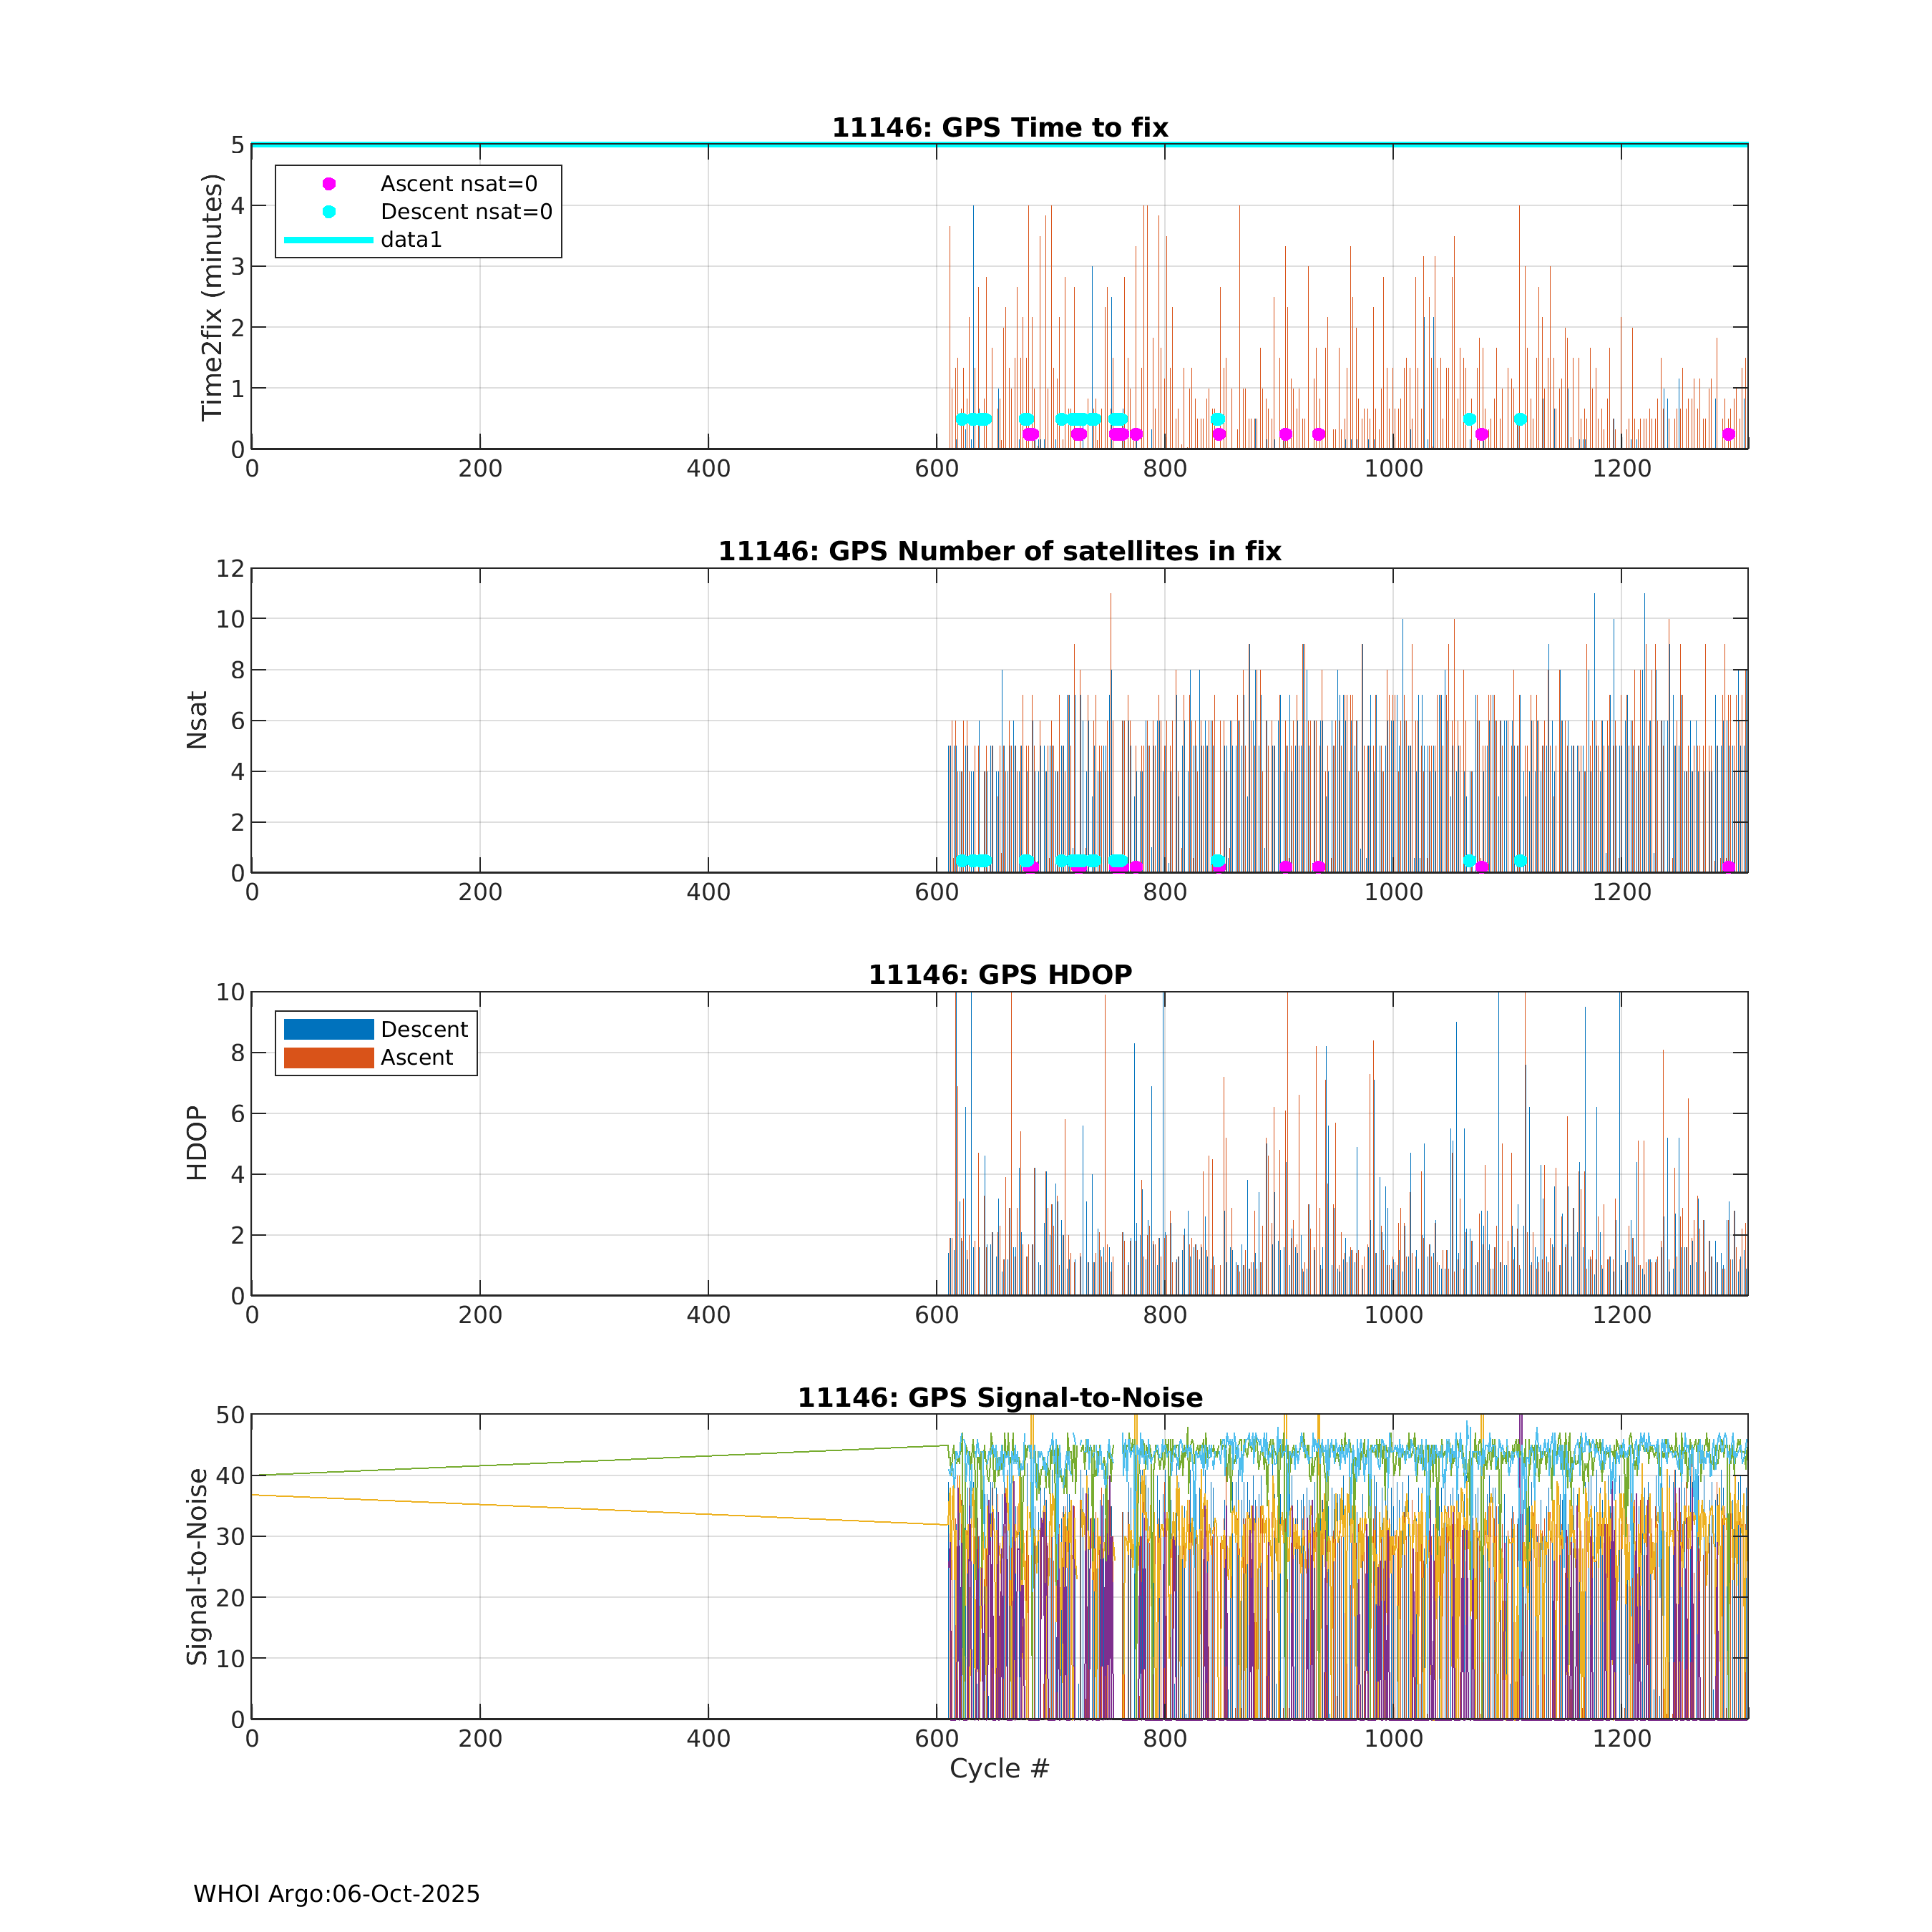Click 'Ascent nsat=0' legend text
This screenshot has height=1932, width=1932.
[459, 184]
